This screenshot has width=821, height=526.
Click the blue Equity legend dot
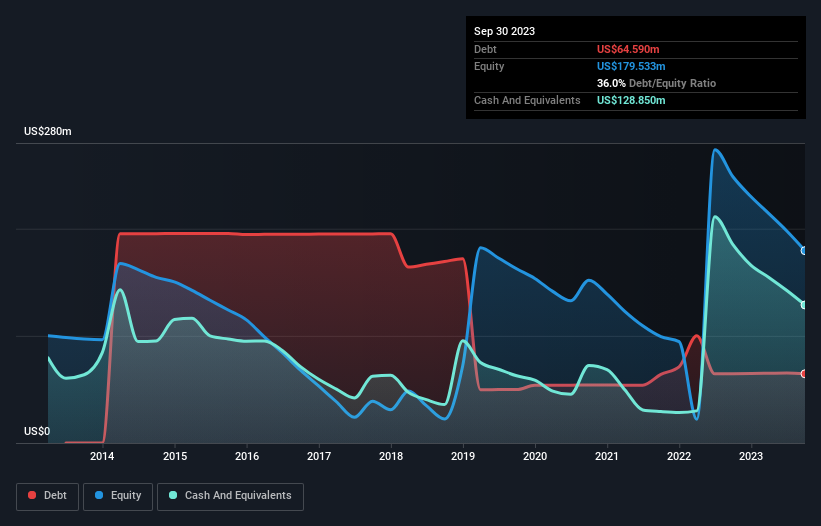point(99,495)
